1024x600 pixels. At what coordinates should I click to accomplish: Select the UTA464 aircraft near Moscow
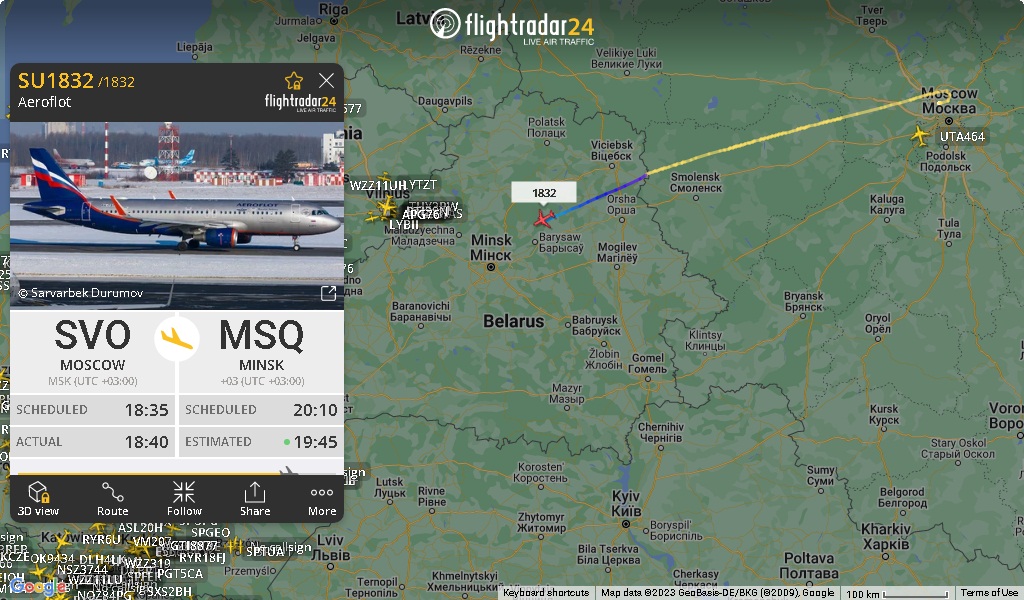point(920,136)
